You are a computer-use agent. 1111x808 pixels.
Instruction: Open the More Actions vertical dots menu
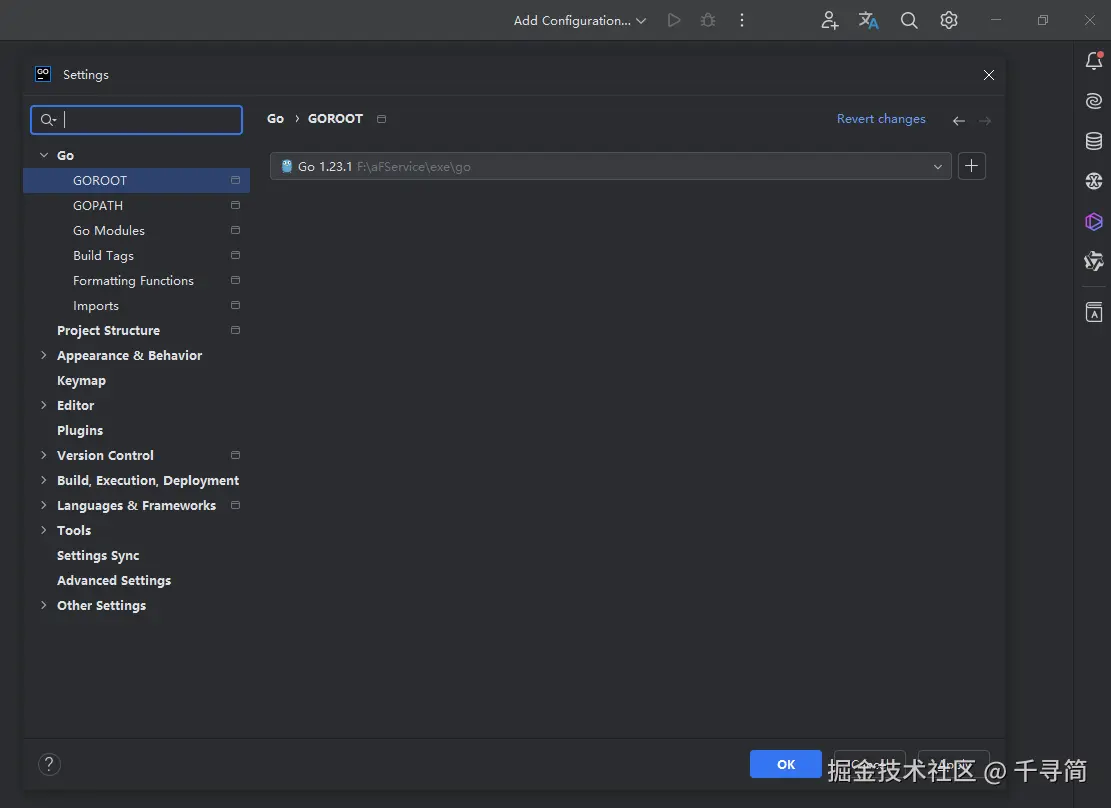[742, 21]
